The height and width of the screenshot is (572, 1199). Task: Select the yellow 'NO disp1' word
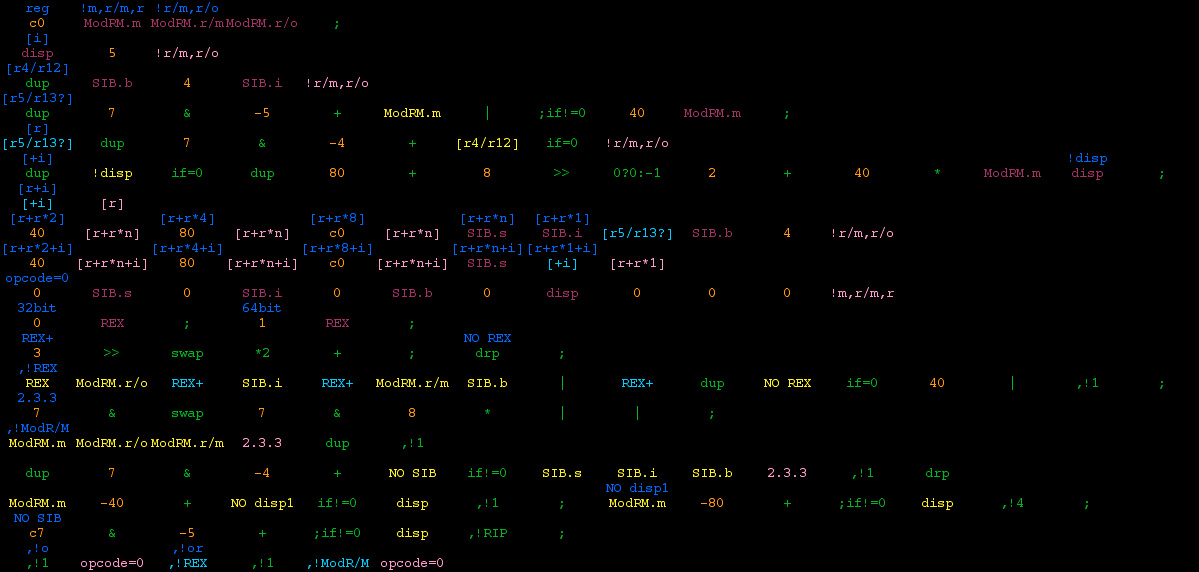(x=262, y=504)
